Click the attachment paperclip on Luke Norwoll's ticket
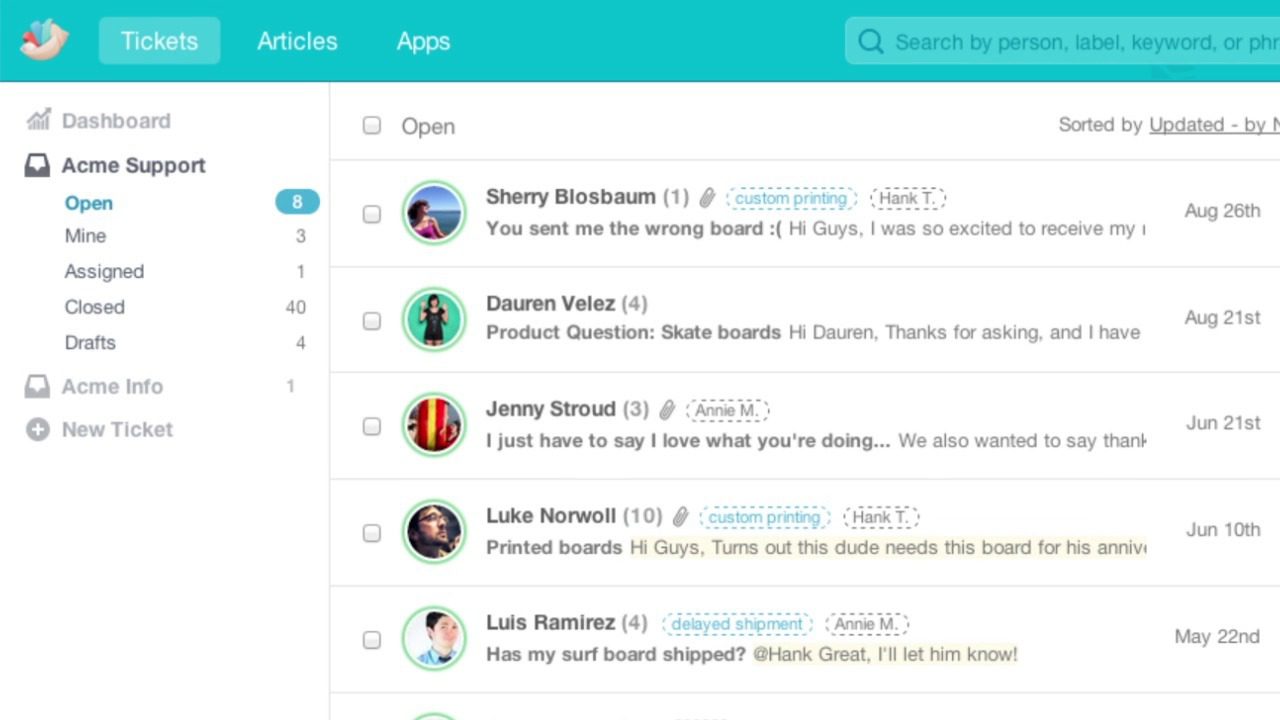The image size is (1280, 720). click(680, 517)
